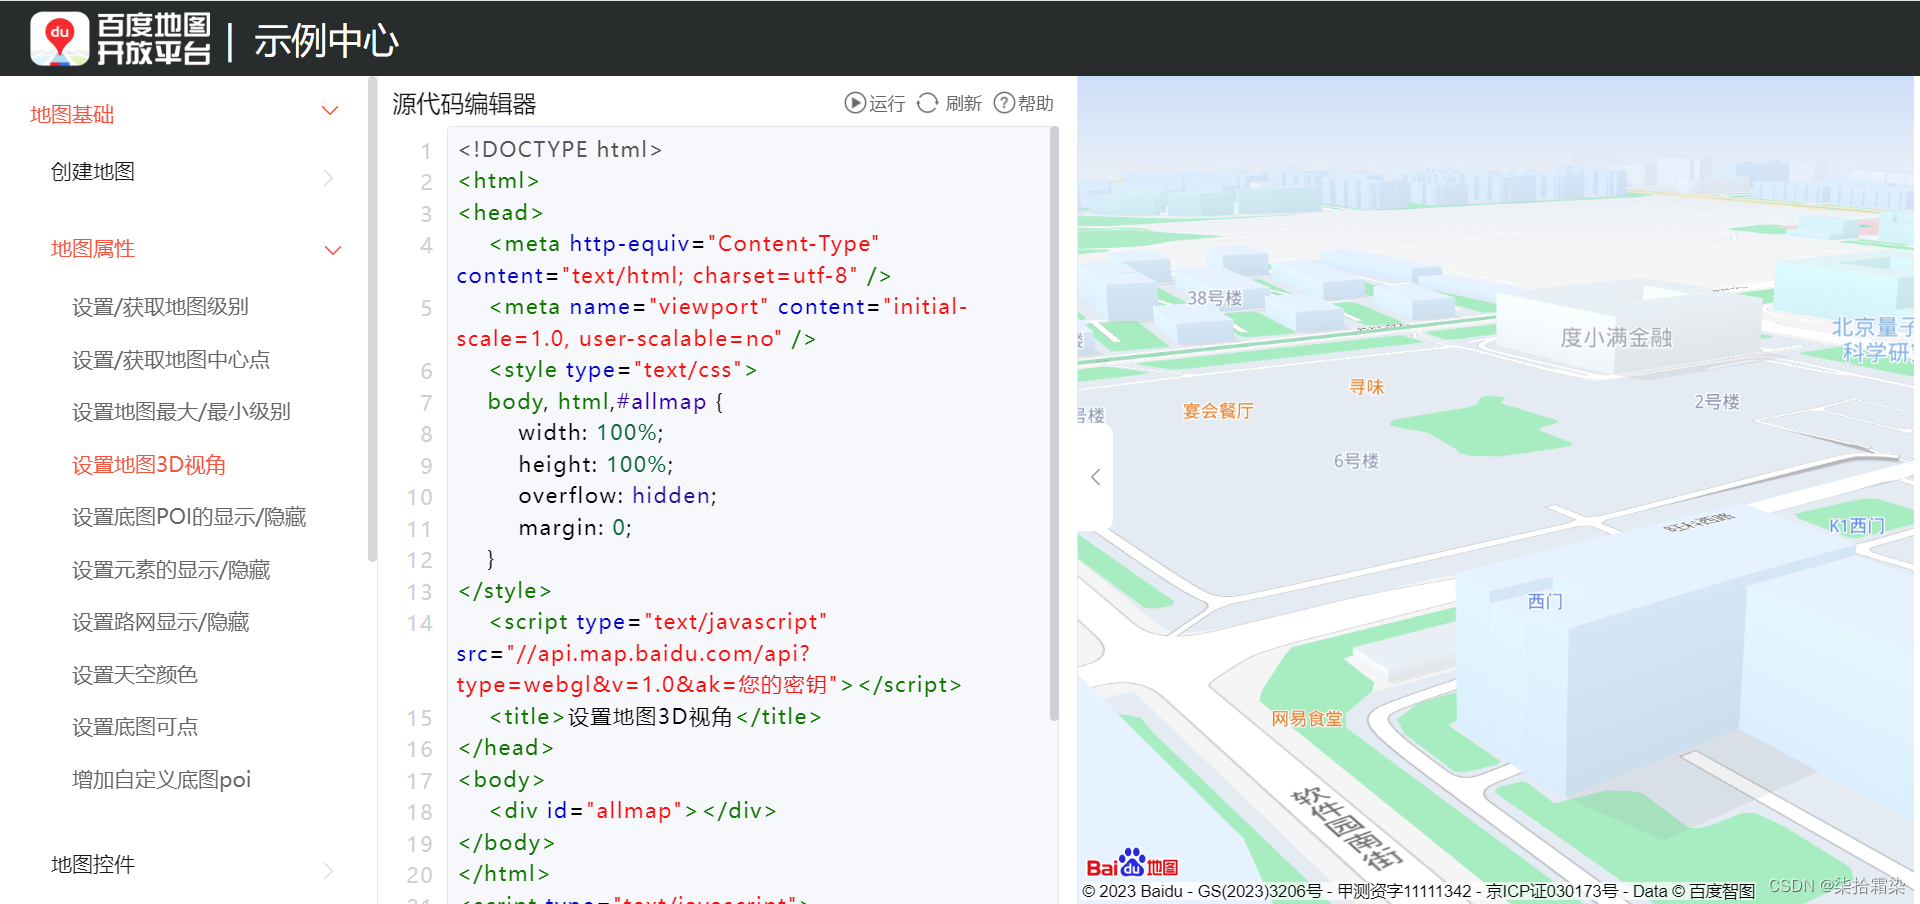
Task: Click the 源代码编辑器 panel title
Action: pyautogui.click(x=464, y=104)
